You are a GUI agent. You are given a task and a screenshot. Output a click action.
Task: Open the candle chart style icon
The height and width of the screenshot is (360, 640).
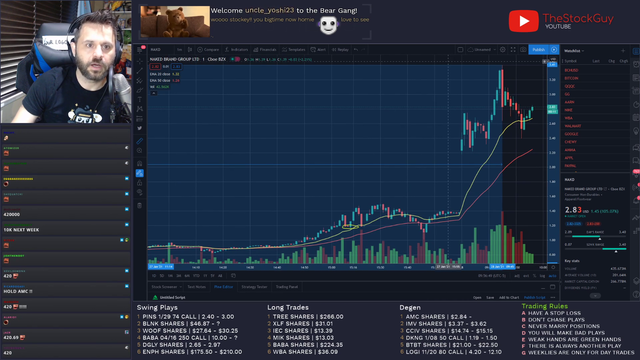click(190, 49)
